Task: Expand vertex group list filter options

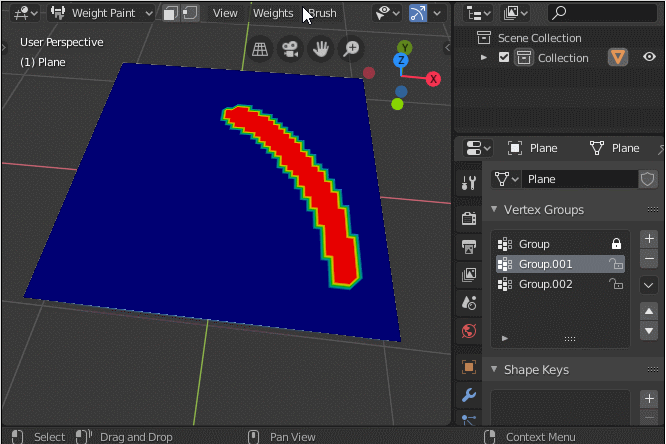Action: (505, 339)
